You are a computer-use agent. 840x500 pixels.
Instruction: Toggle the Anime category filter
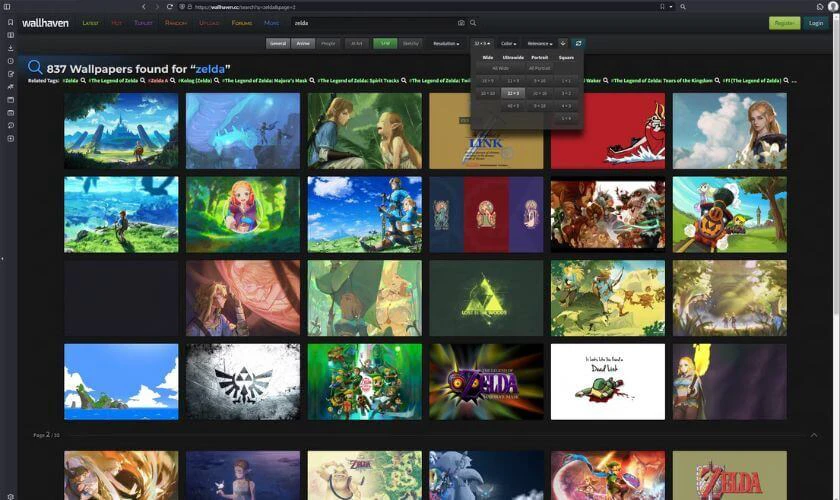pos(303,43)
